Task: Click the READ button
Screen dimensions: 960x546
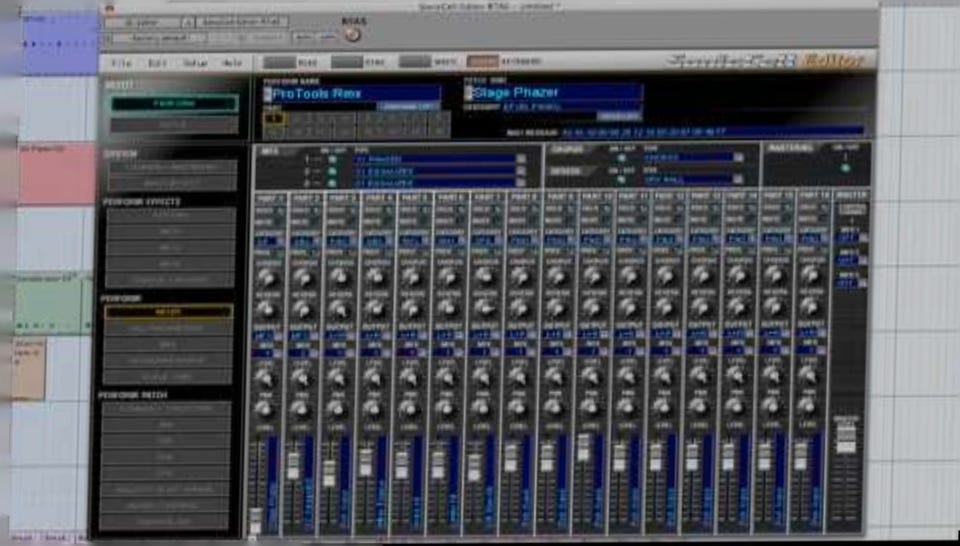Action: coord(279,62)
